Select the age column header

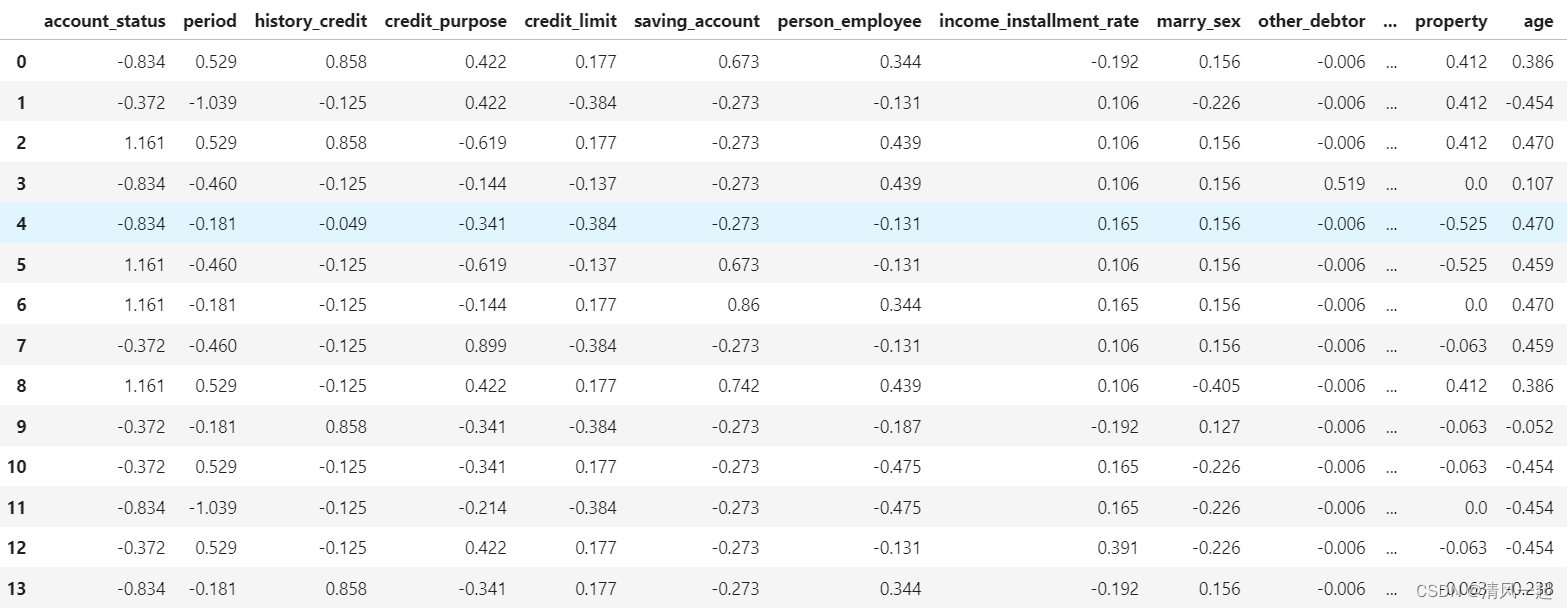1539,21
